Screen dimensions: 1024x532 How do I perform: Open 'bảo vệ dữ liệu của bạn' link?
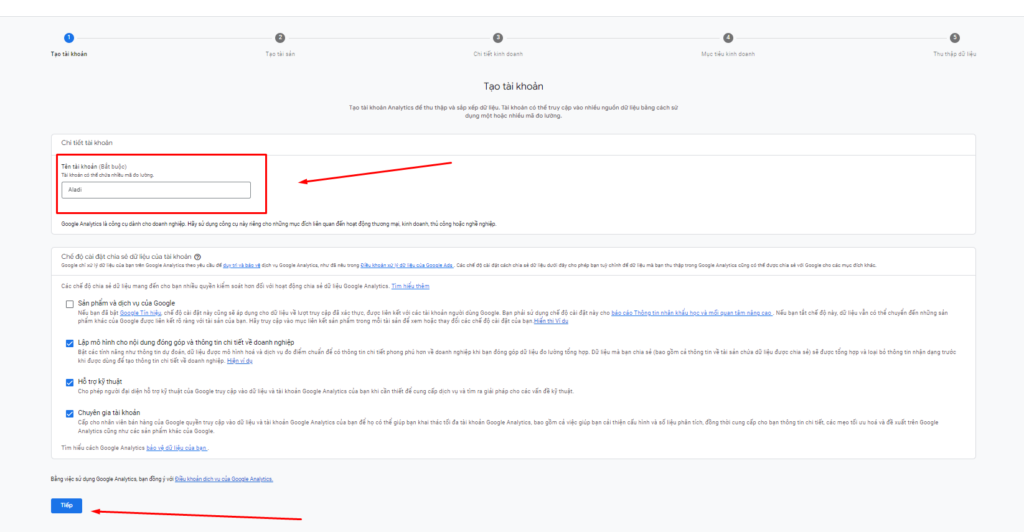[x=177, y=446]
